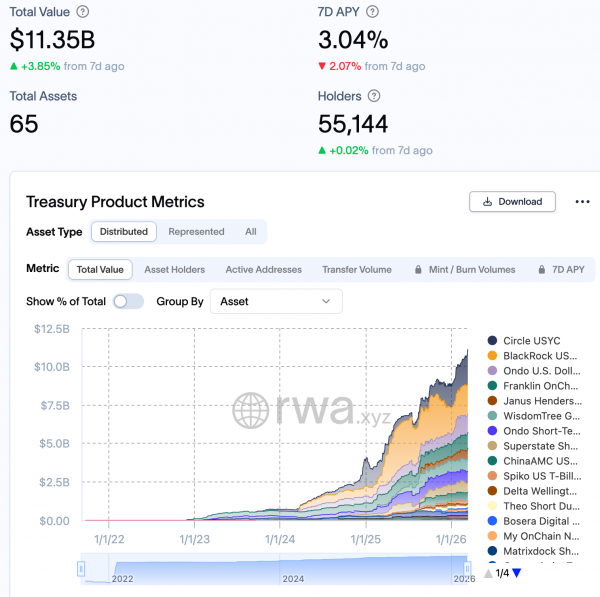Click the lock icon next to 7D APY metric

tap(543, 269)
